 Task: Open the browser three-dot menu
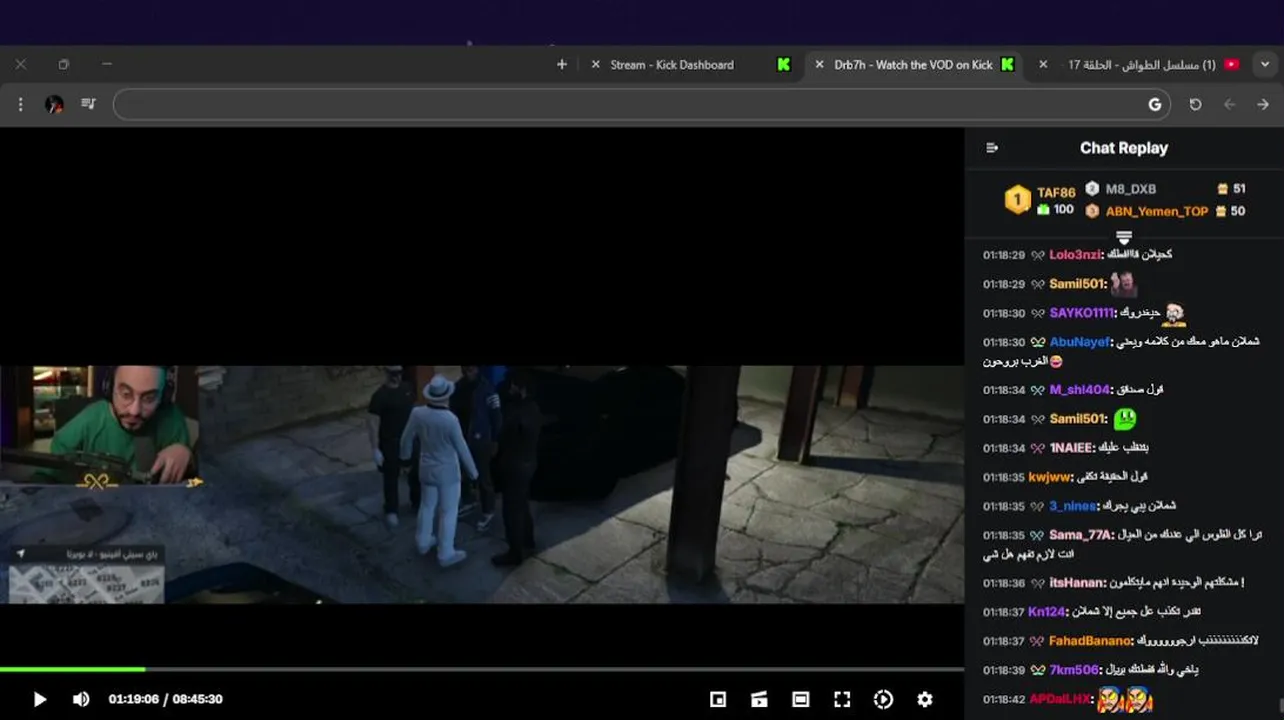[x=20, y=104]
